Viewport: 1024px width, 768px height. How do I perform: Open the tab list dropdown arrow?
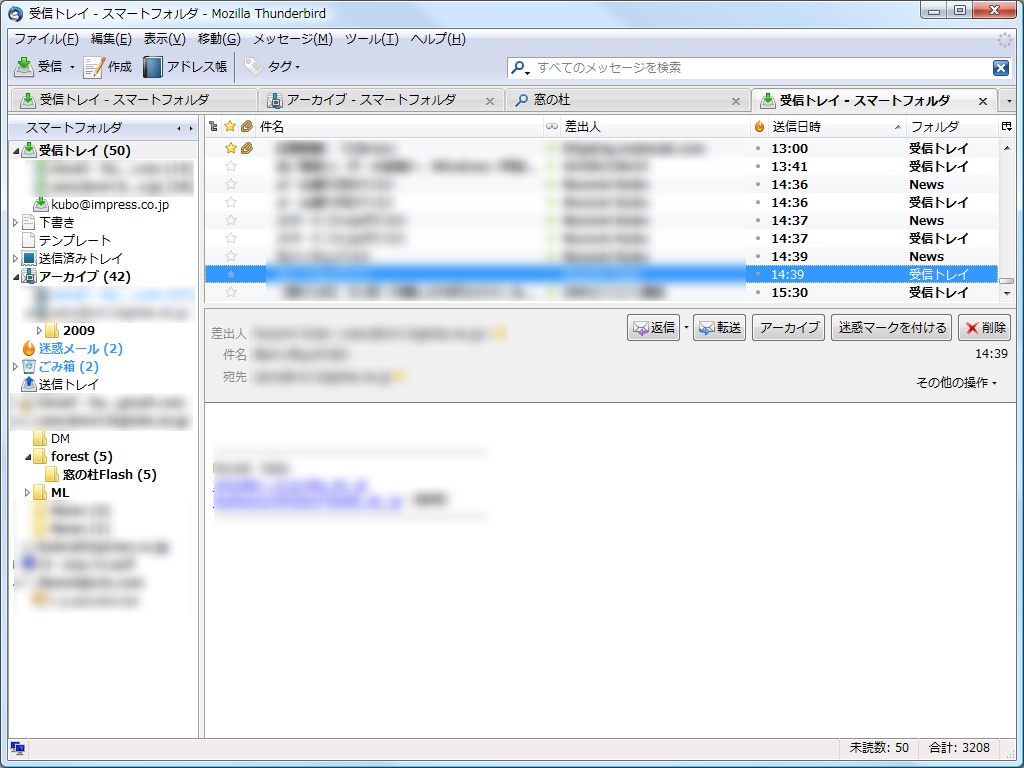pyautogui.click(x=1009, y=101)
